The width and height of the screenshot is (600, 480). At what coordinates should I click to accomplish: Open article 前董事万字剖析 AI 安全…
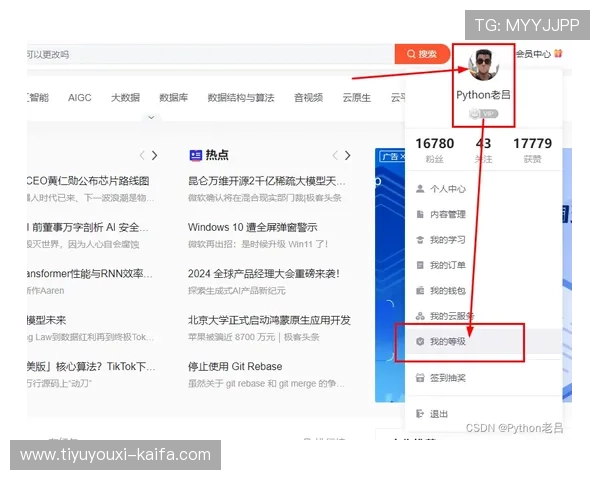pos(88,227)
